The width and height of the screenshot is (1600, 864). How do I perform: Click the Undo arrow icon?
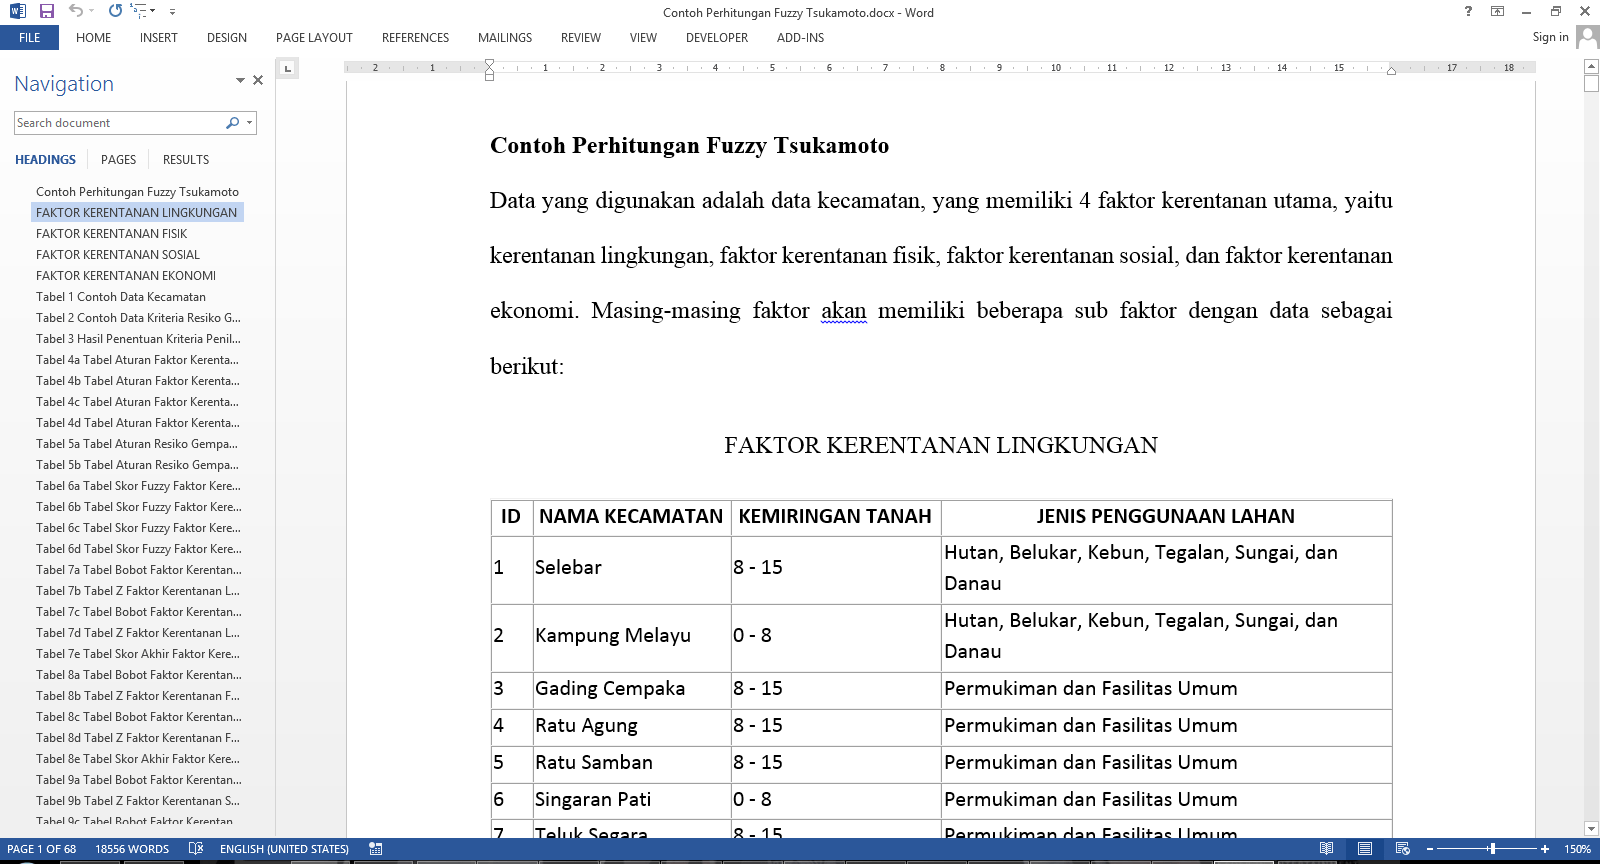pyautogui.click(x=76, y=11)
